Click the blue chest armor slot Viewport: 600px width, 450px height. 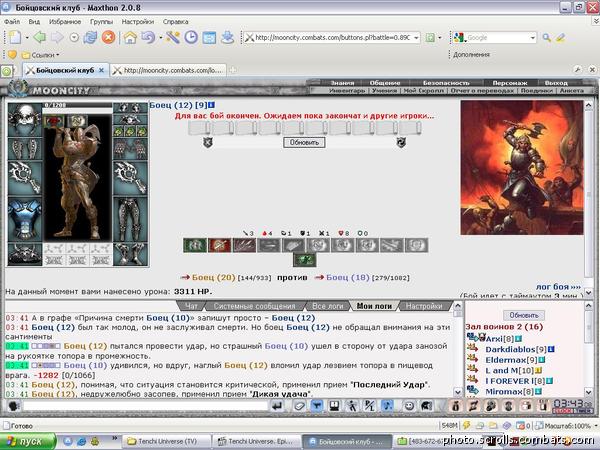[24, 219]
